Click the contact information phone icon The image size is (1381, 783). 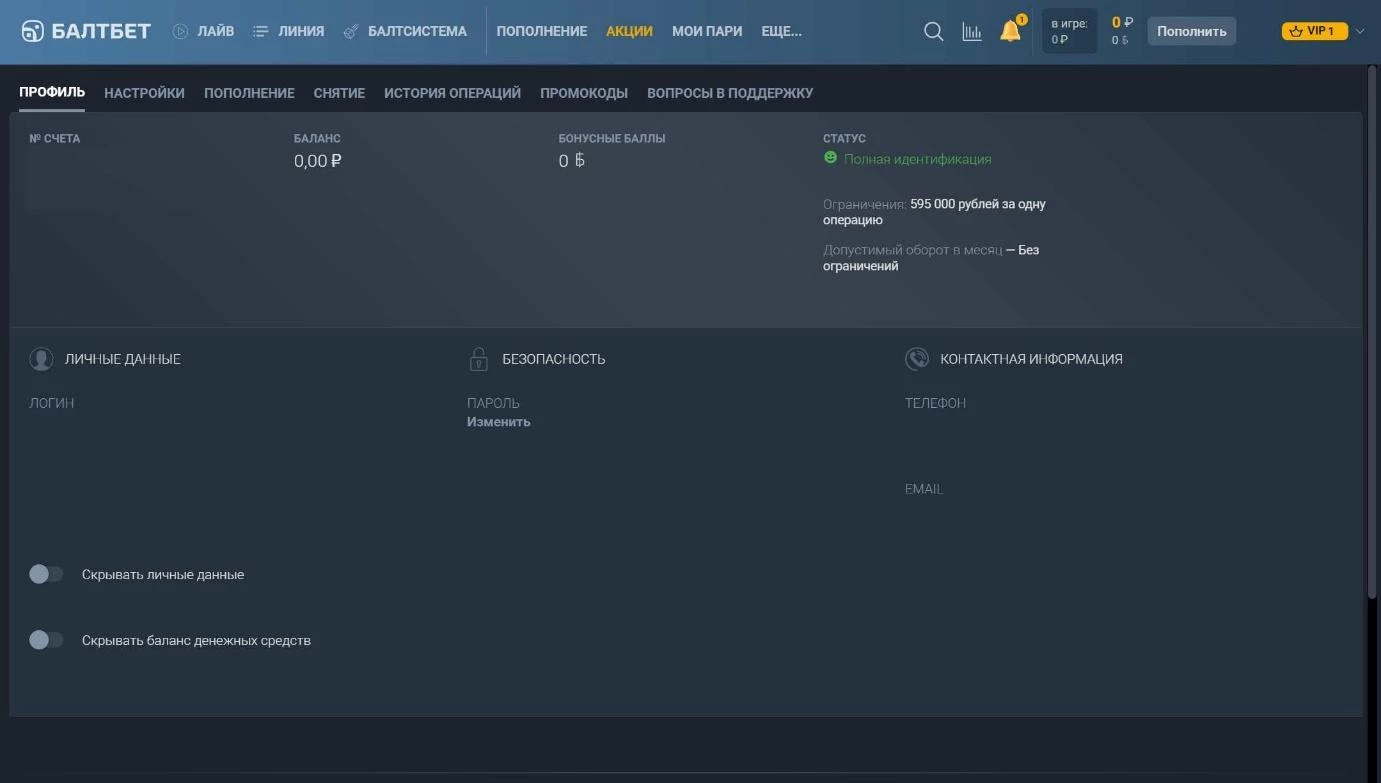click(x=916, y=359)
